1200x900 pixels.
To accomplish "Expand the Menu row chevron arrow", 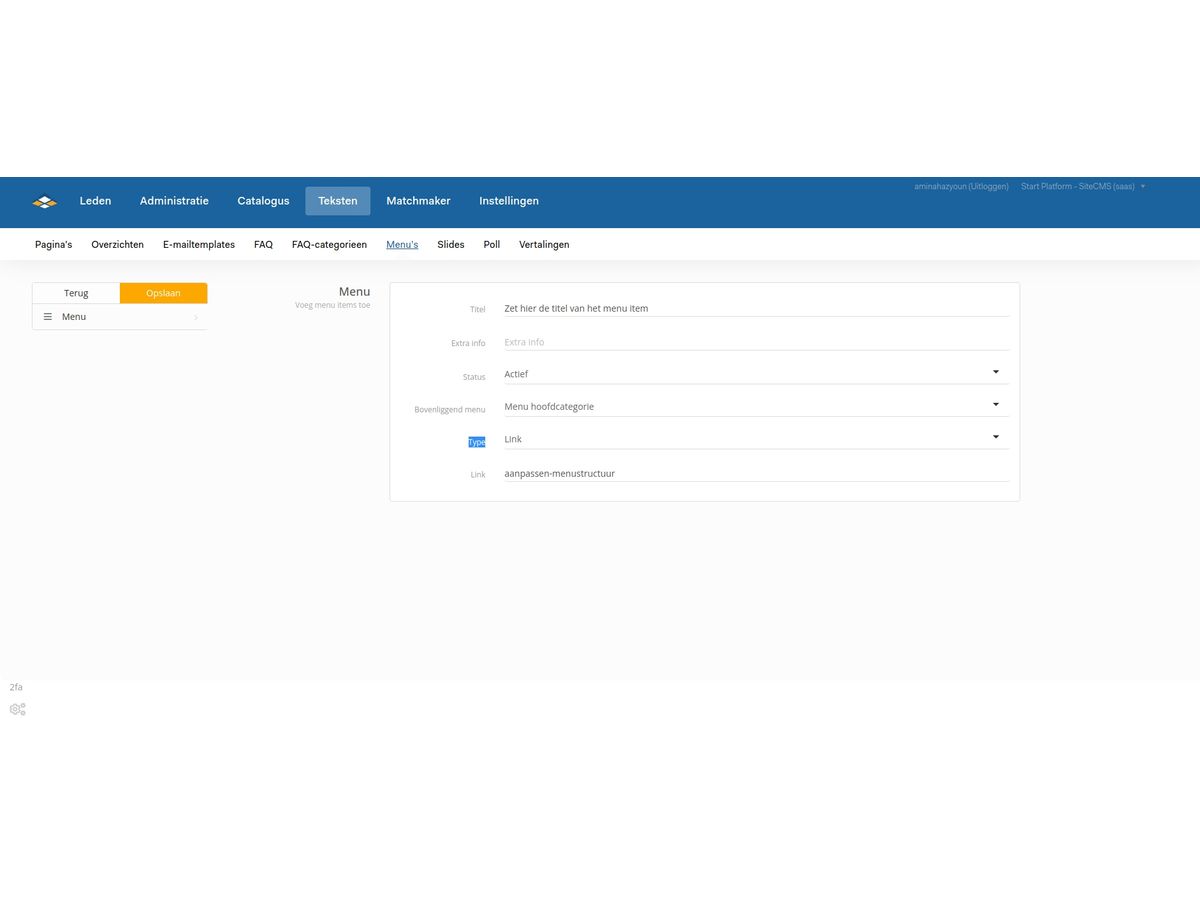I will point(196,317).
